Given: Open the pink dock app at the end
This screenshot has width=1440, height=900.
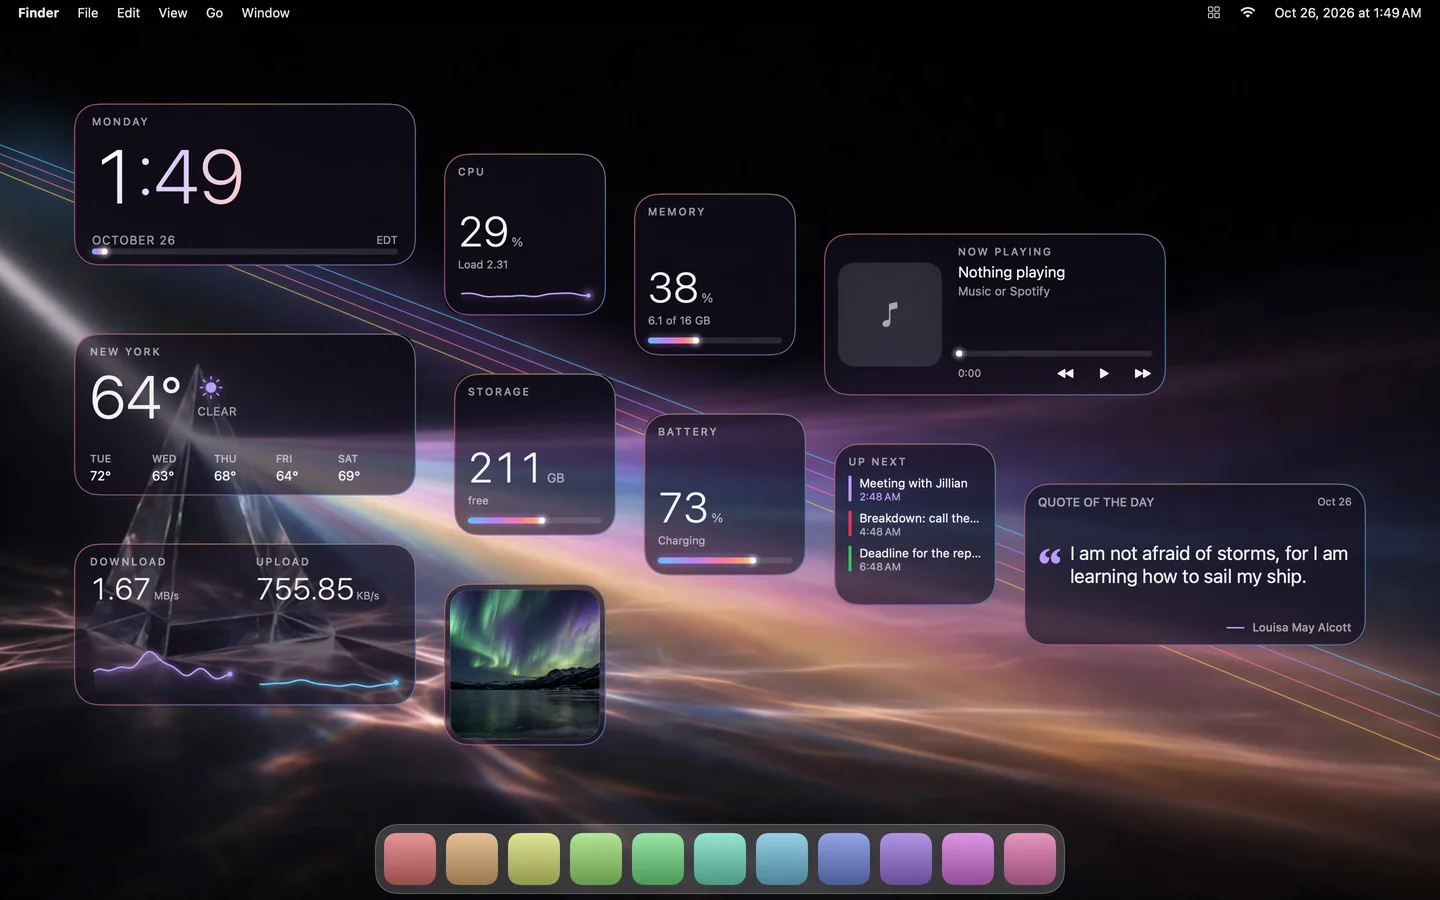Looking at the screenshot, I should (1030, 859).
